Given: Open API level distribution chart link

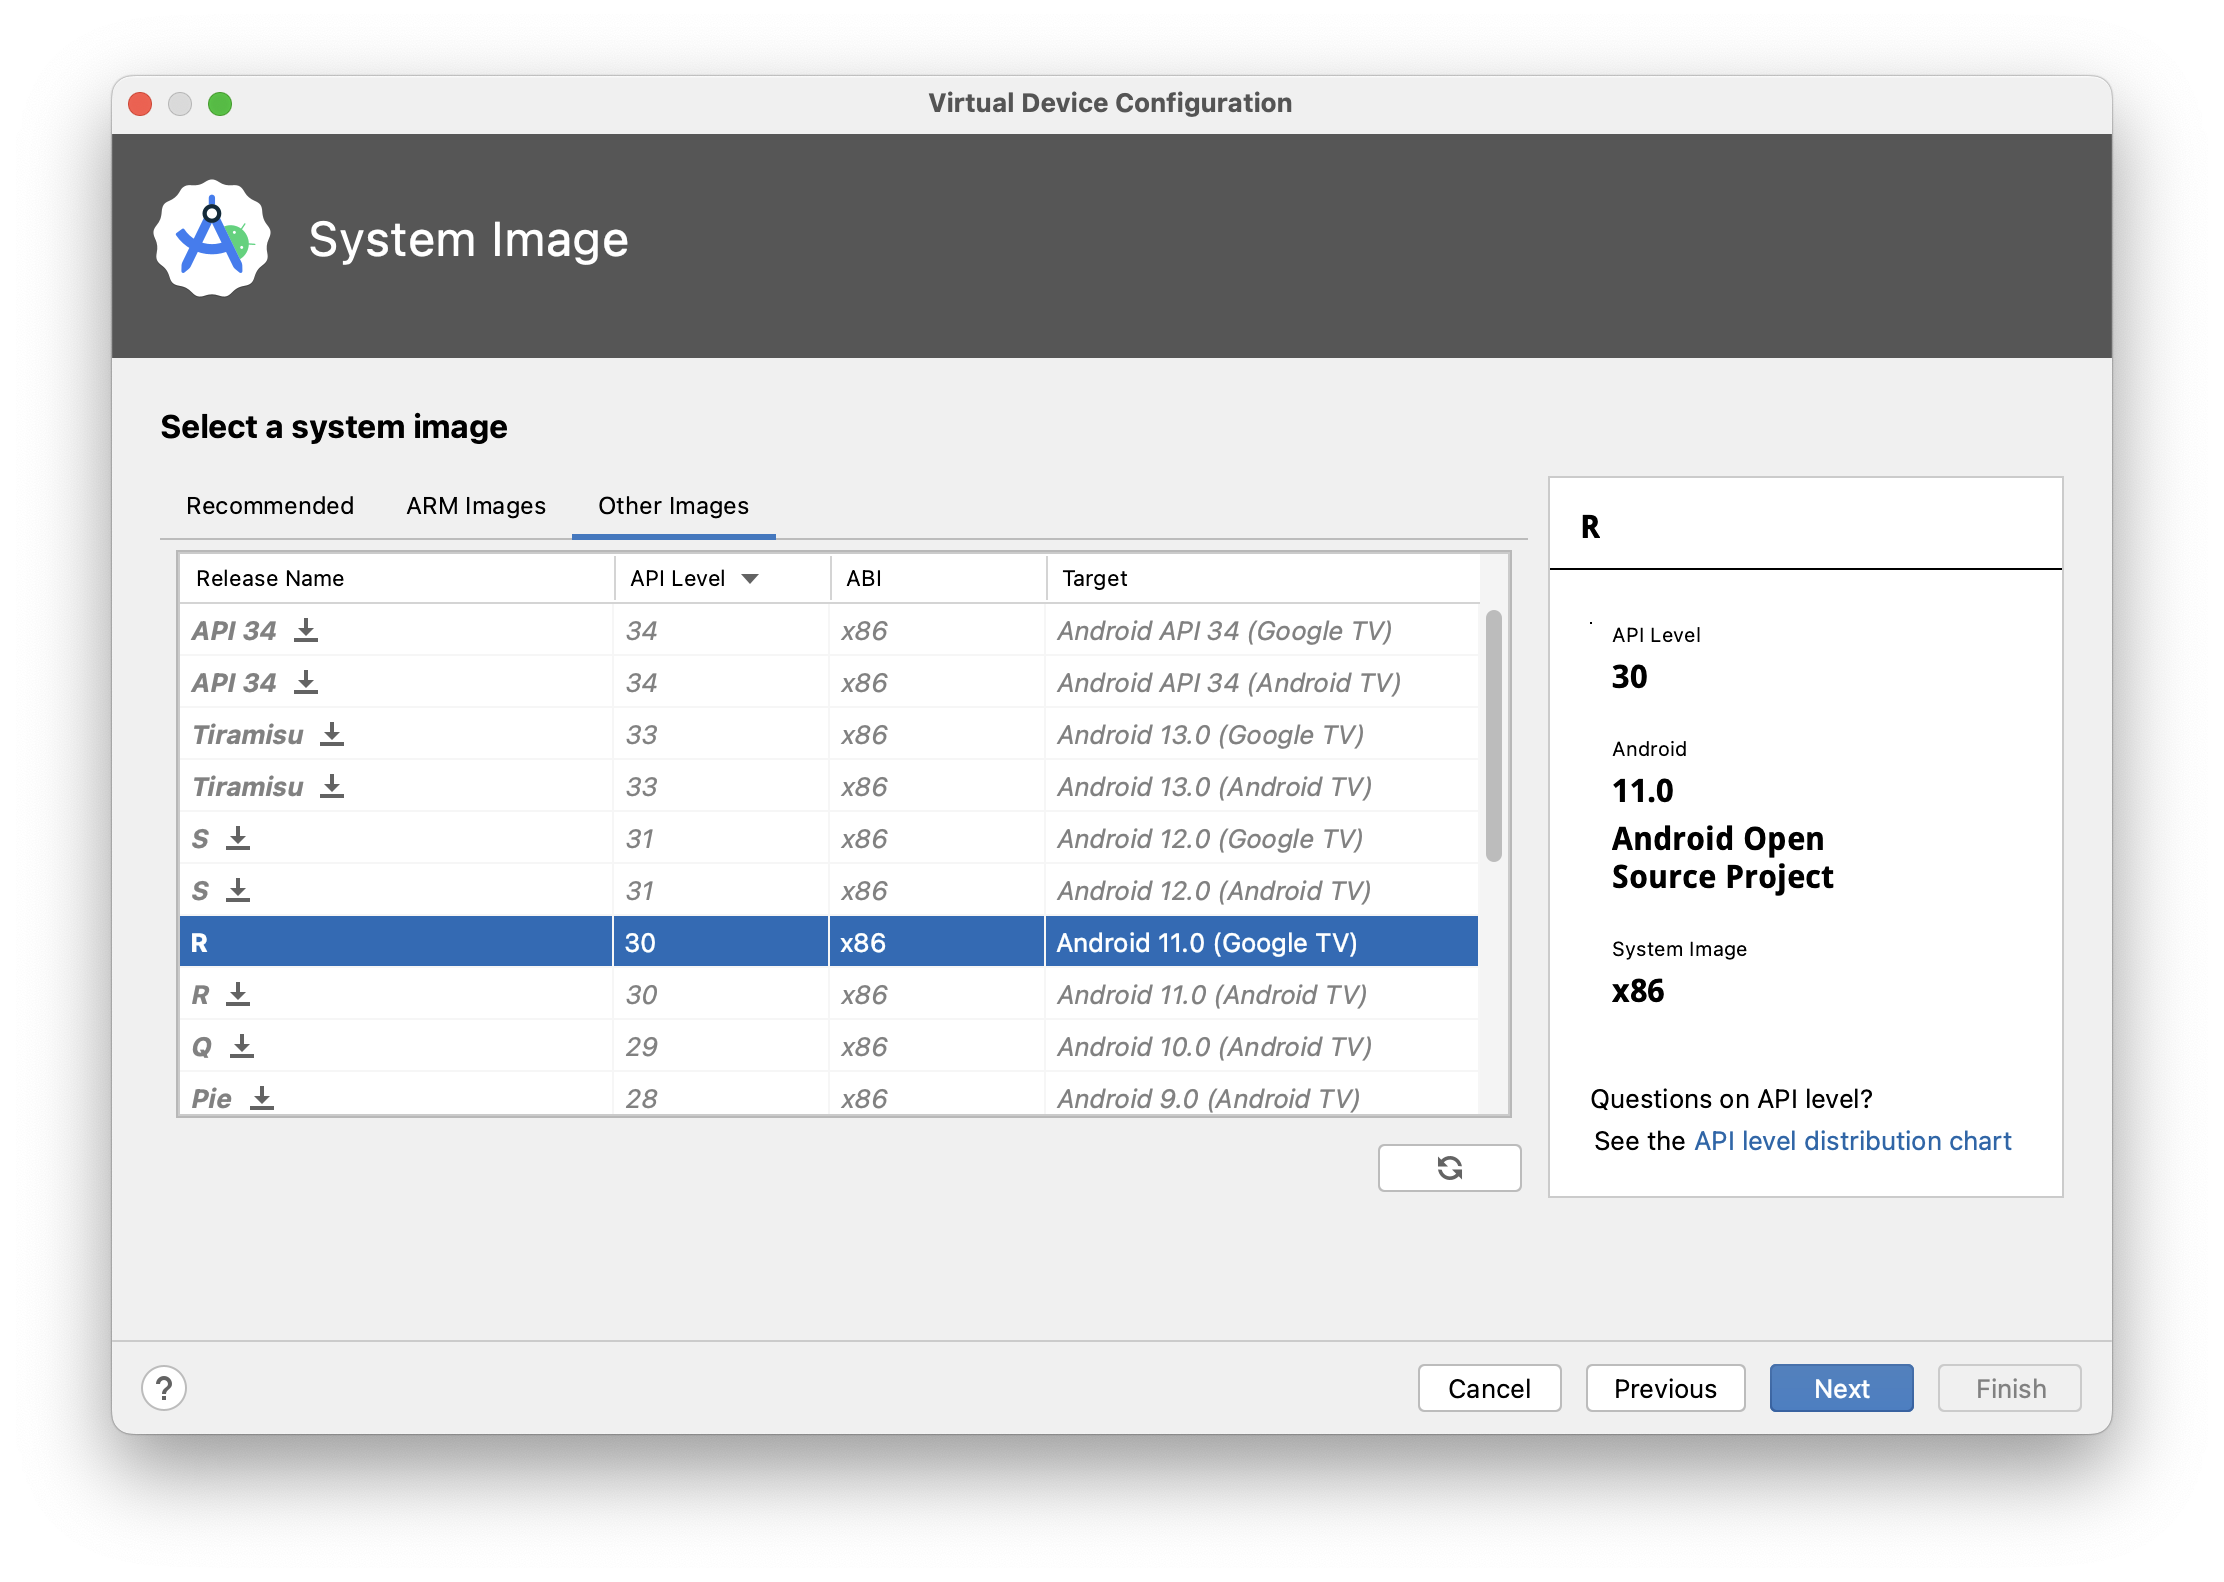Looking at the screenshot, I should pyautogui.click(x=1852, y=1141).
